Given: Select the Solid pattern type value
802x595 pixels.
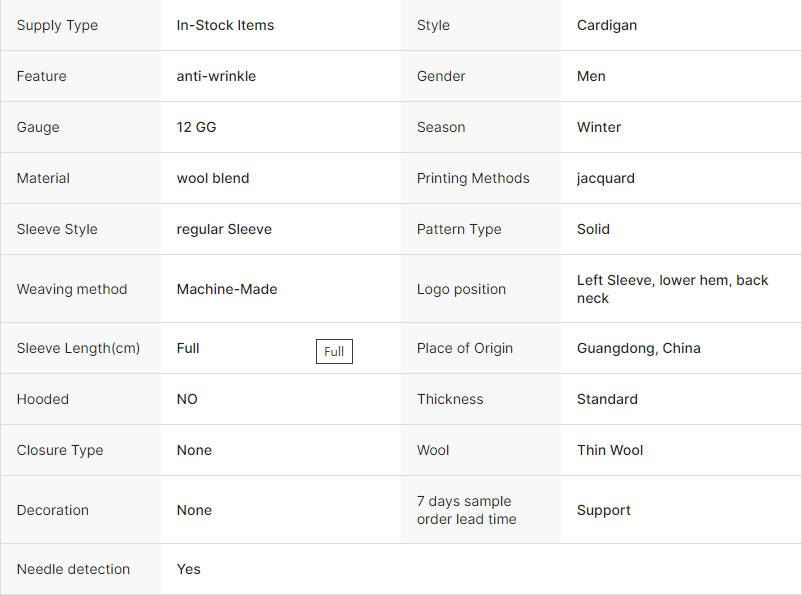Looking at the screenshot, I should [x=593, y=229].
